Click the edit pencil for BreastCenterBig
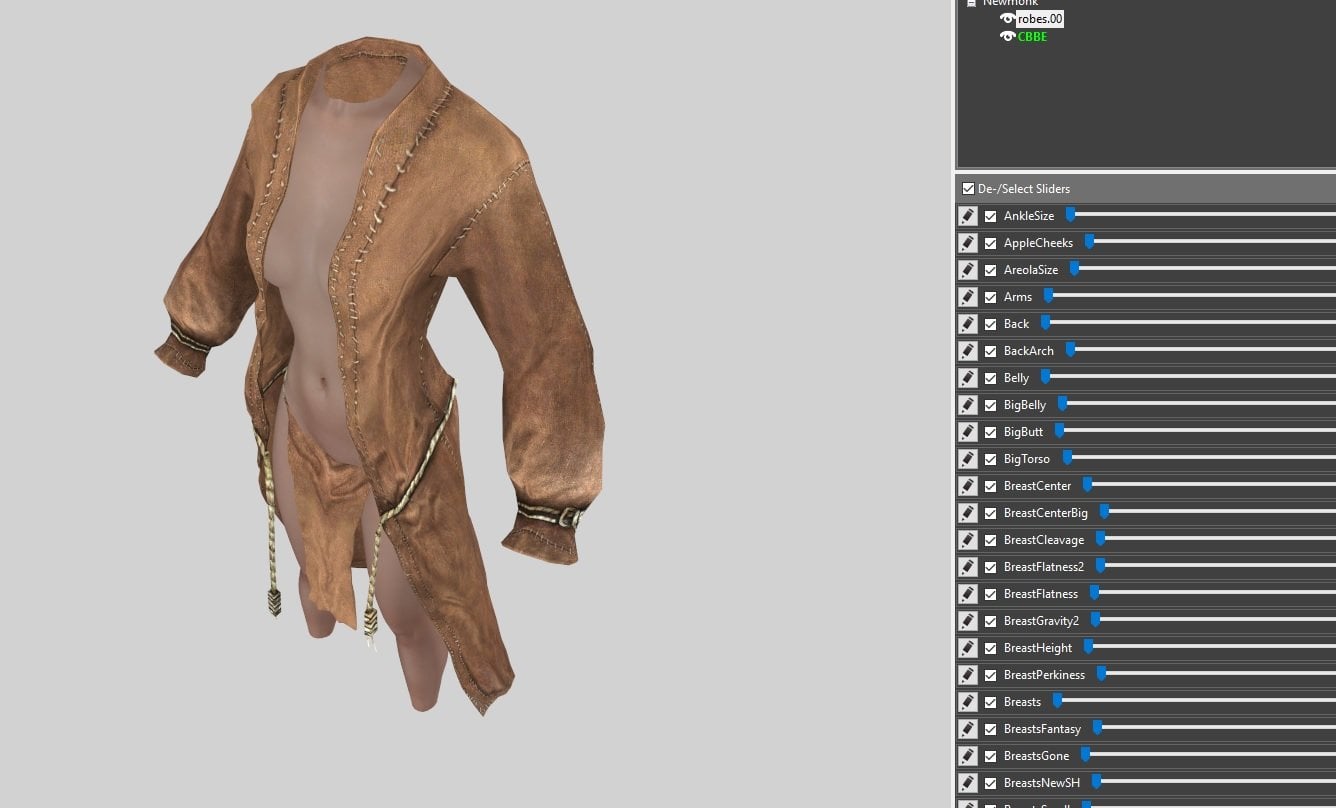 [x=967, y=513]
